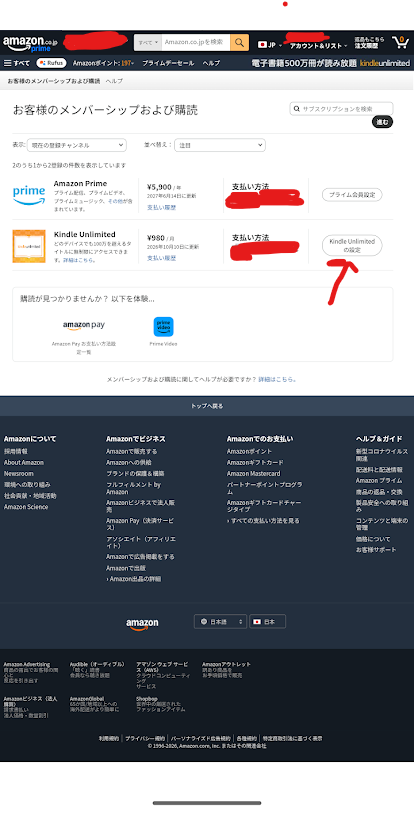Expand the search category すべて dropdown
414x813 pixels.
(x=148, y=43)
